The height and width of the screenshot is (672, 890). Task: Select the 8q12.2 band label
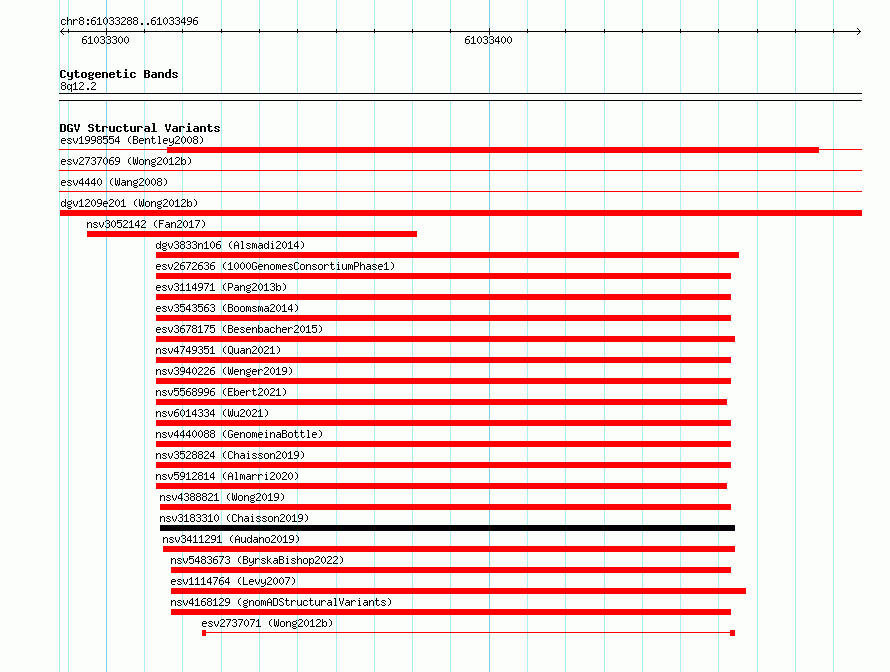(78, 86)
